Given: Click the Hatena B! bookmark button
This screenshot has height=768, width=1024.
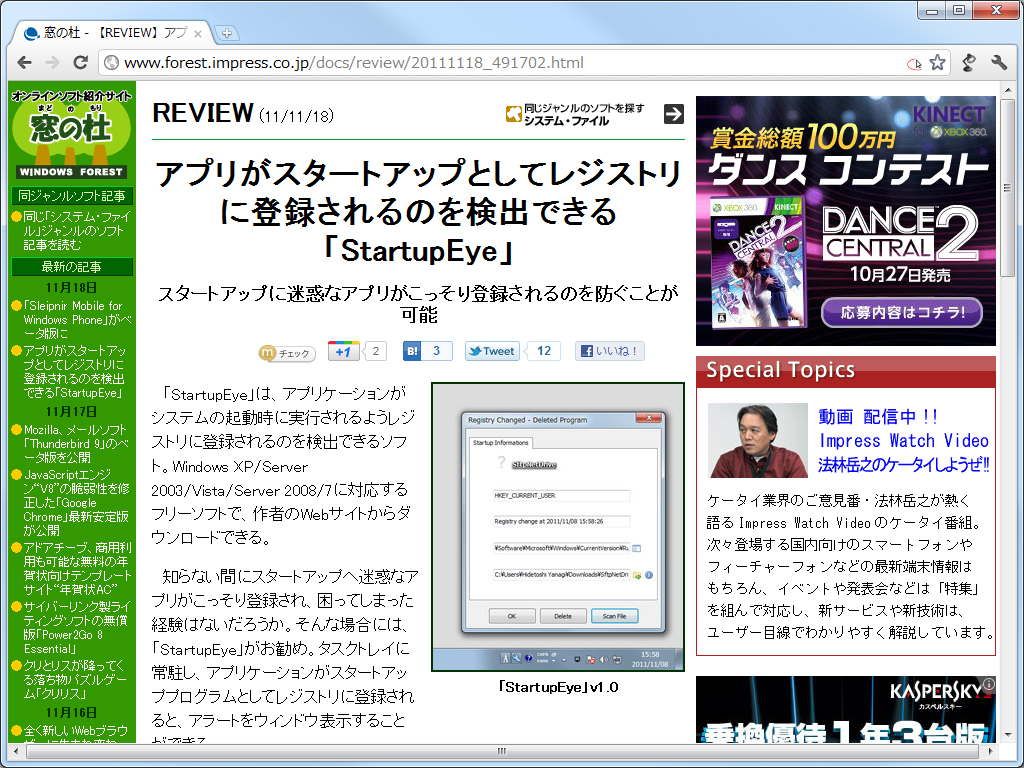Looking at the screenshot, I should coord(412,351).
